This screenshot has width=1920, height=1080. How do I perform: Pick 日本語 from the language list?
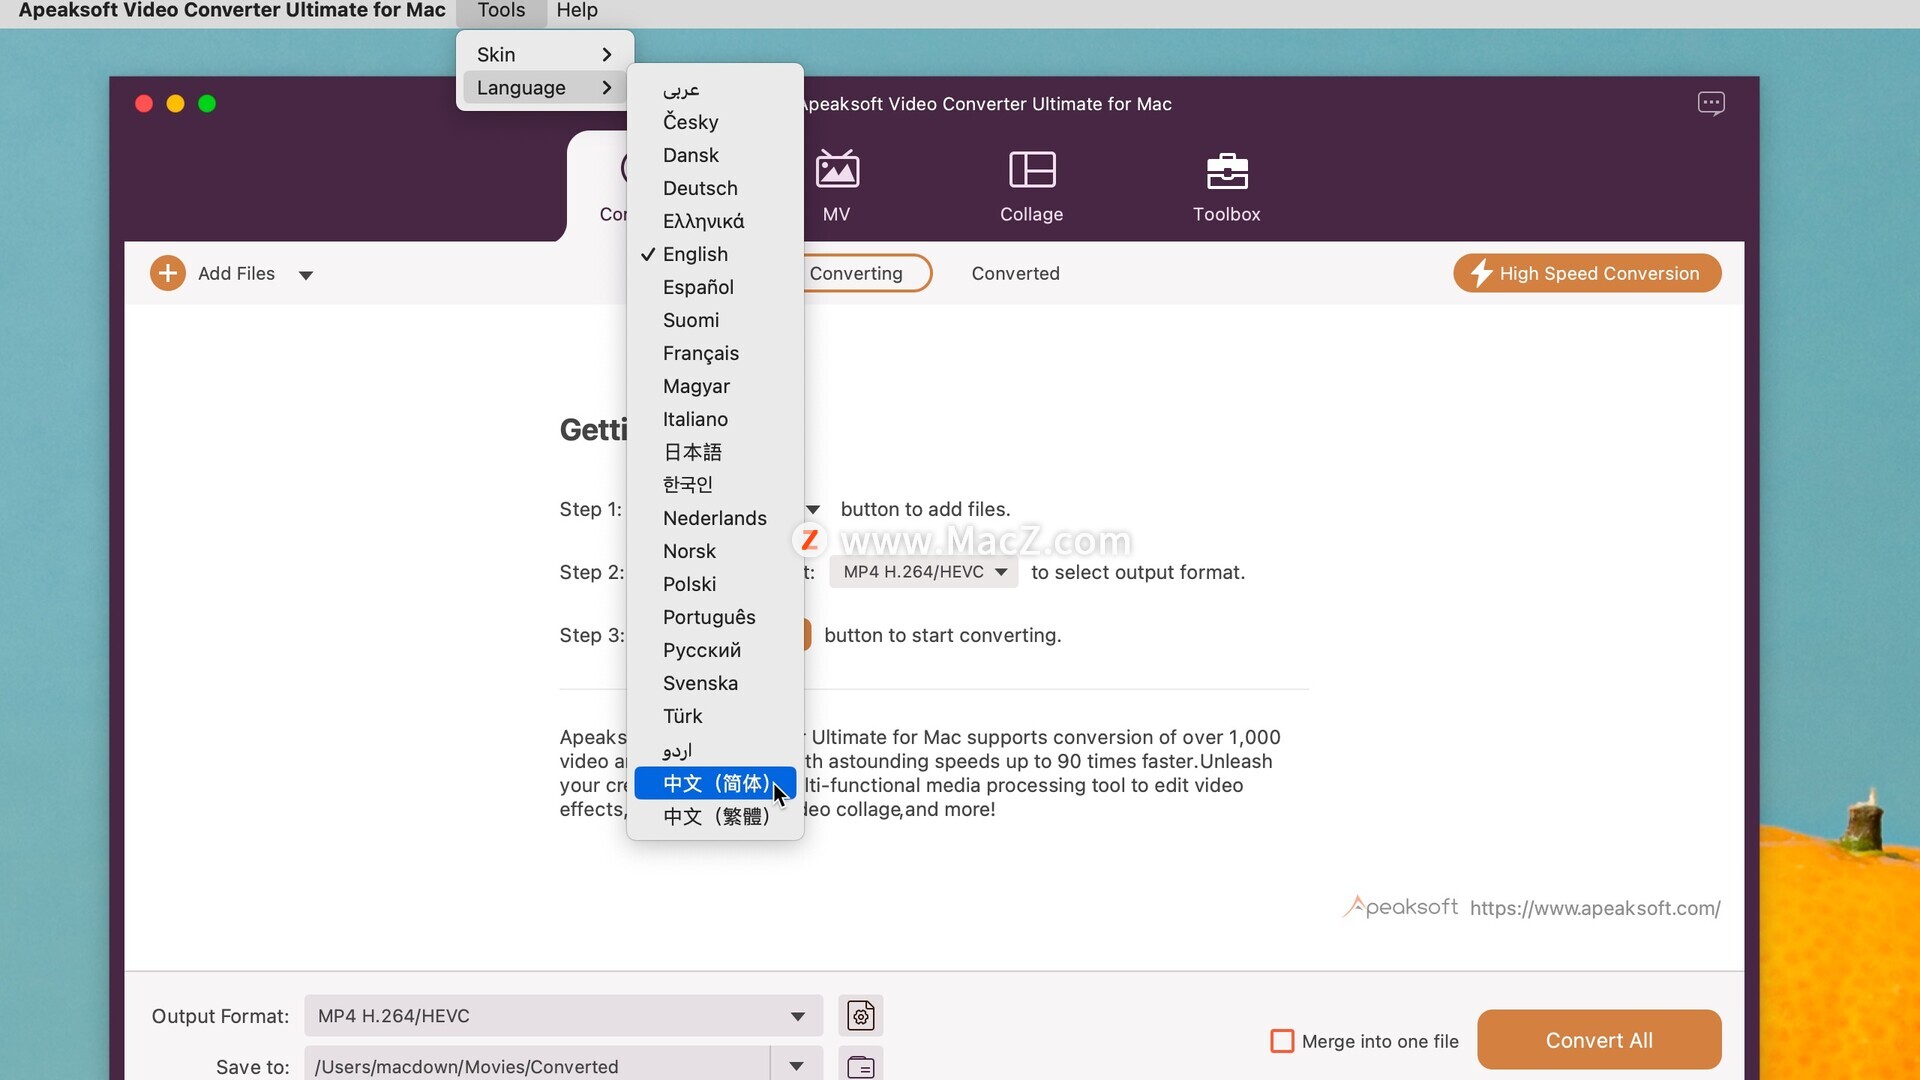[x=715, y=452]
